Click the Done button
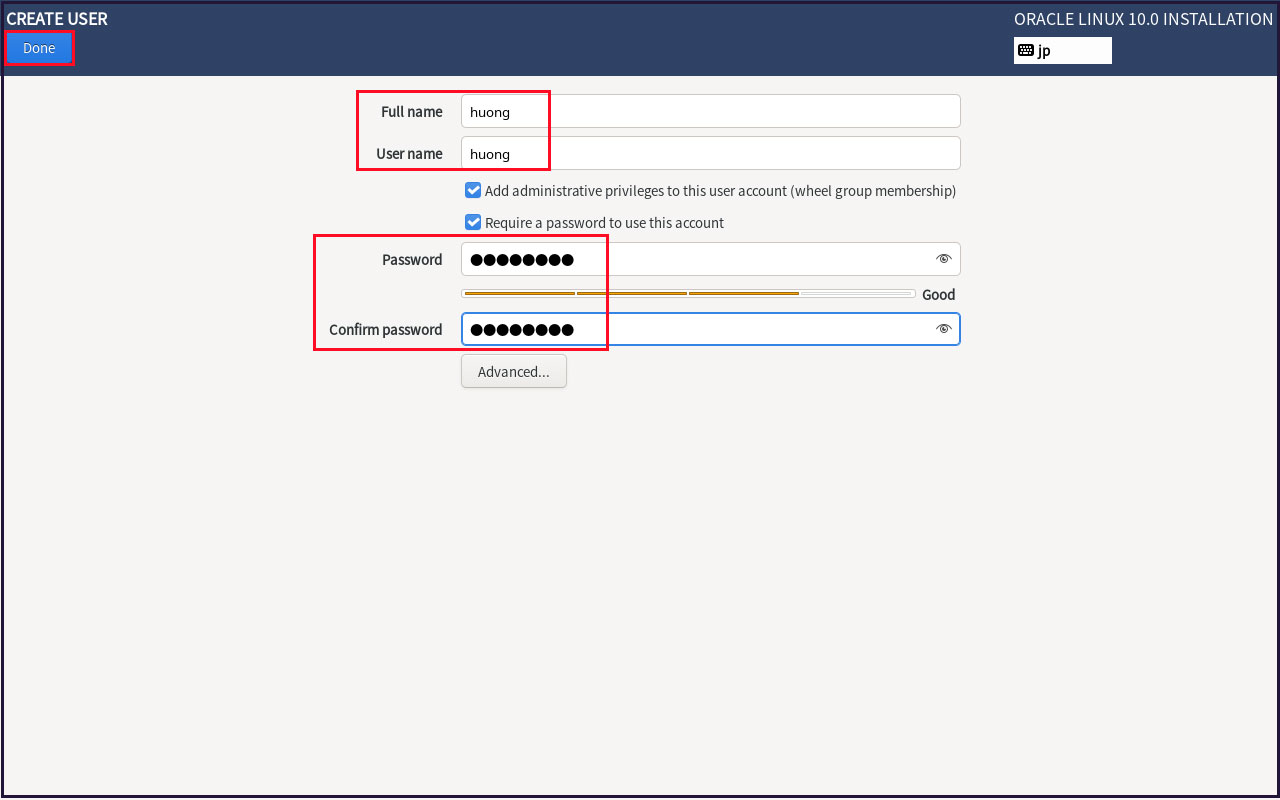This screenshot has width=1280, height=800. click(x=39, y=48)
